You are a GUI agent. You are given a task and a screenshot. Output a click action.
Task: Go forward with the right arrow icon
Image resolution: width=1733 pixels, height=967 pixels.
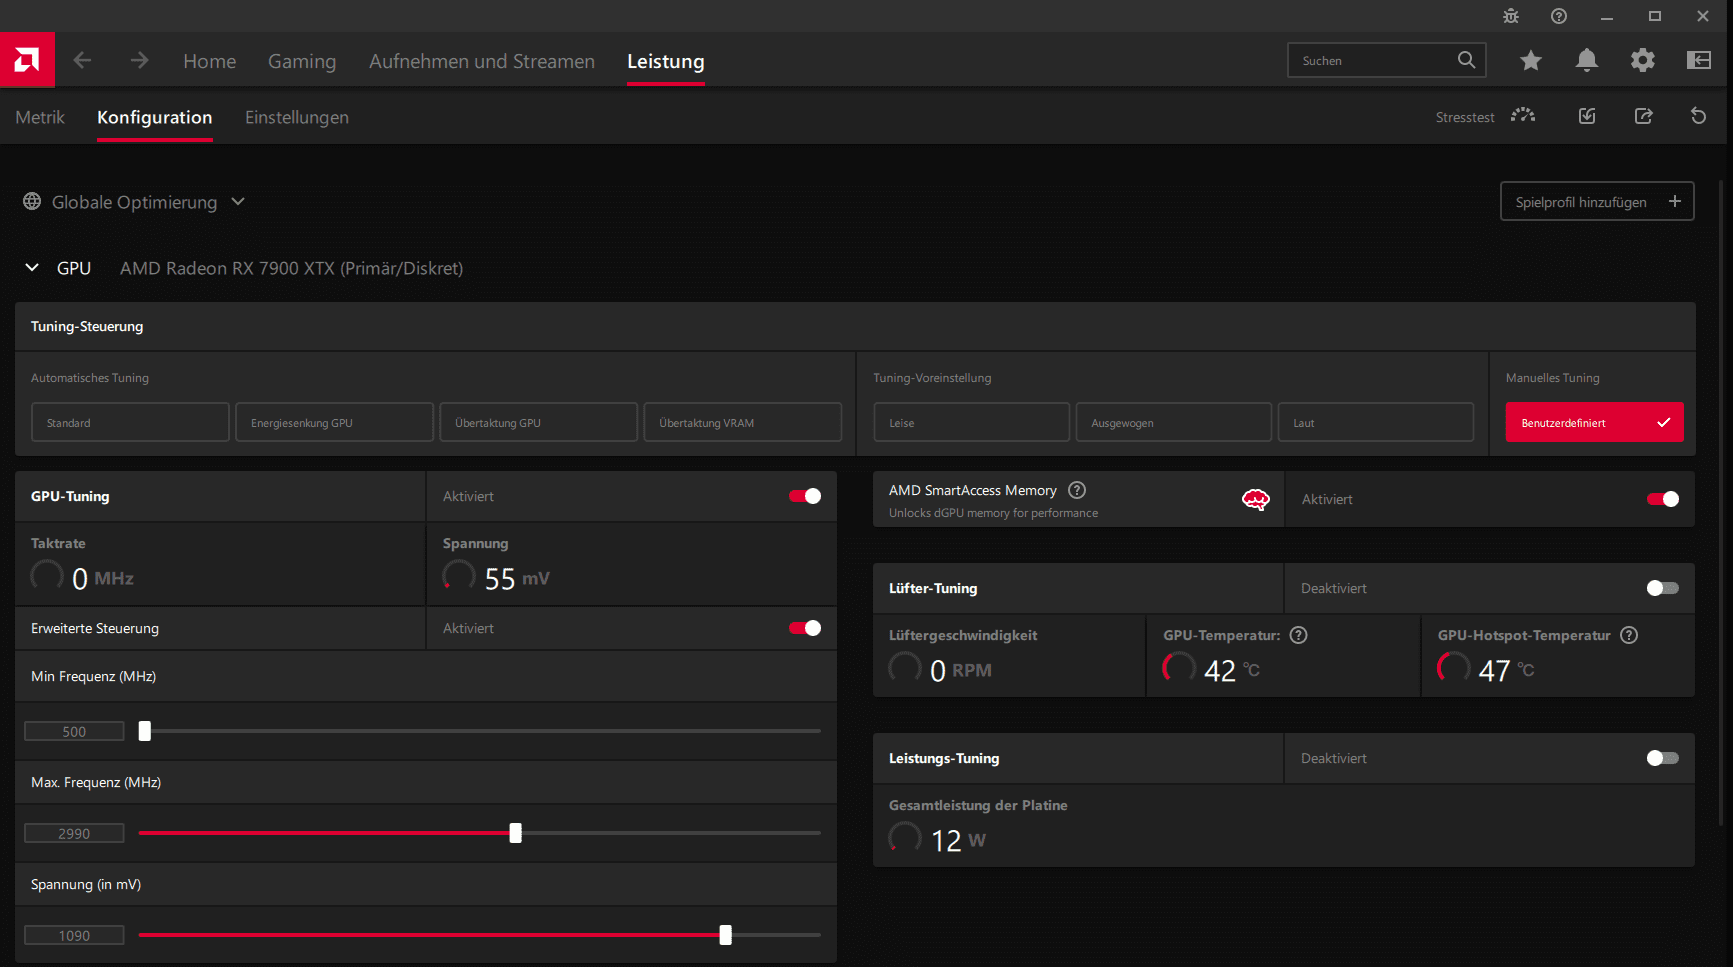point(139,61)
